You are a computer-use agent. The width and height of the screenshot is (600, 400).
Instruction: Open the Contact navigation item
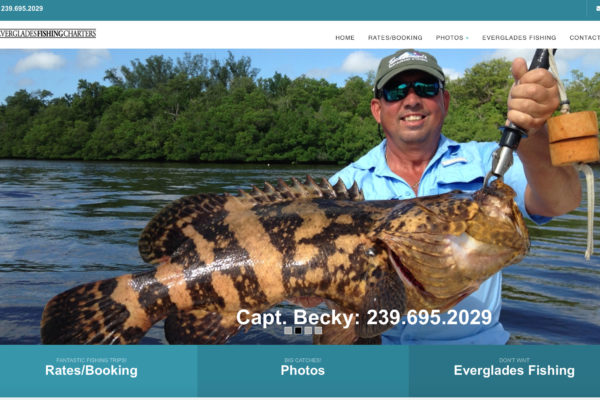[584, 38]
